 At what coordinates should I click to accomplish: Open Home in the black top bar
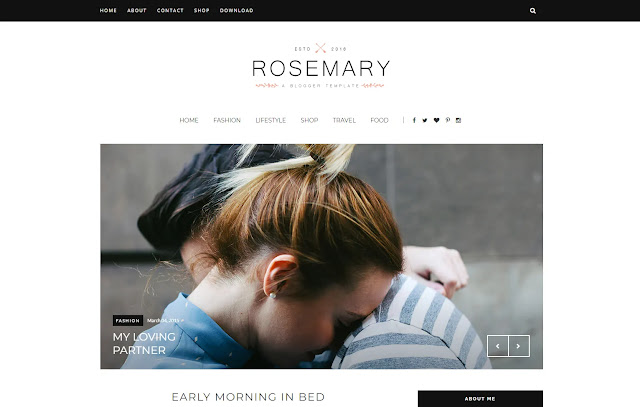click(x=108, y=10)
